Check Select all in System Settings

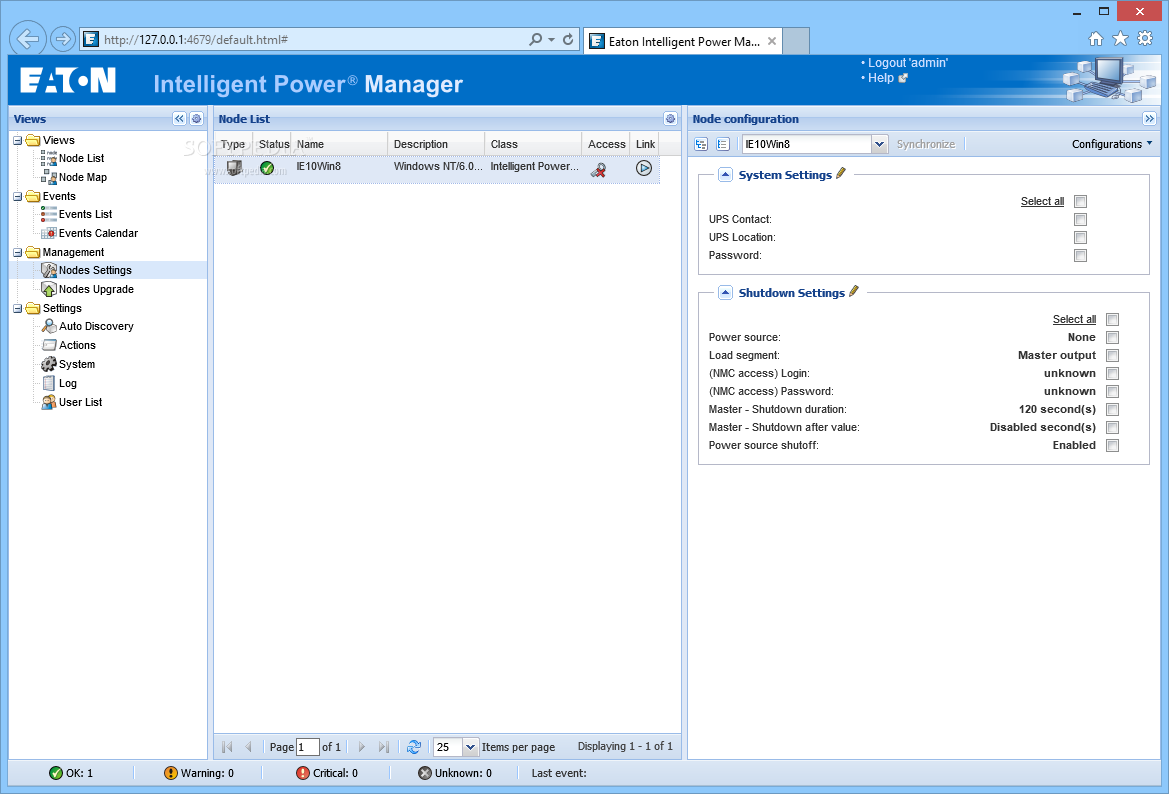[1080, 201]
